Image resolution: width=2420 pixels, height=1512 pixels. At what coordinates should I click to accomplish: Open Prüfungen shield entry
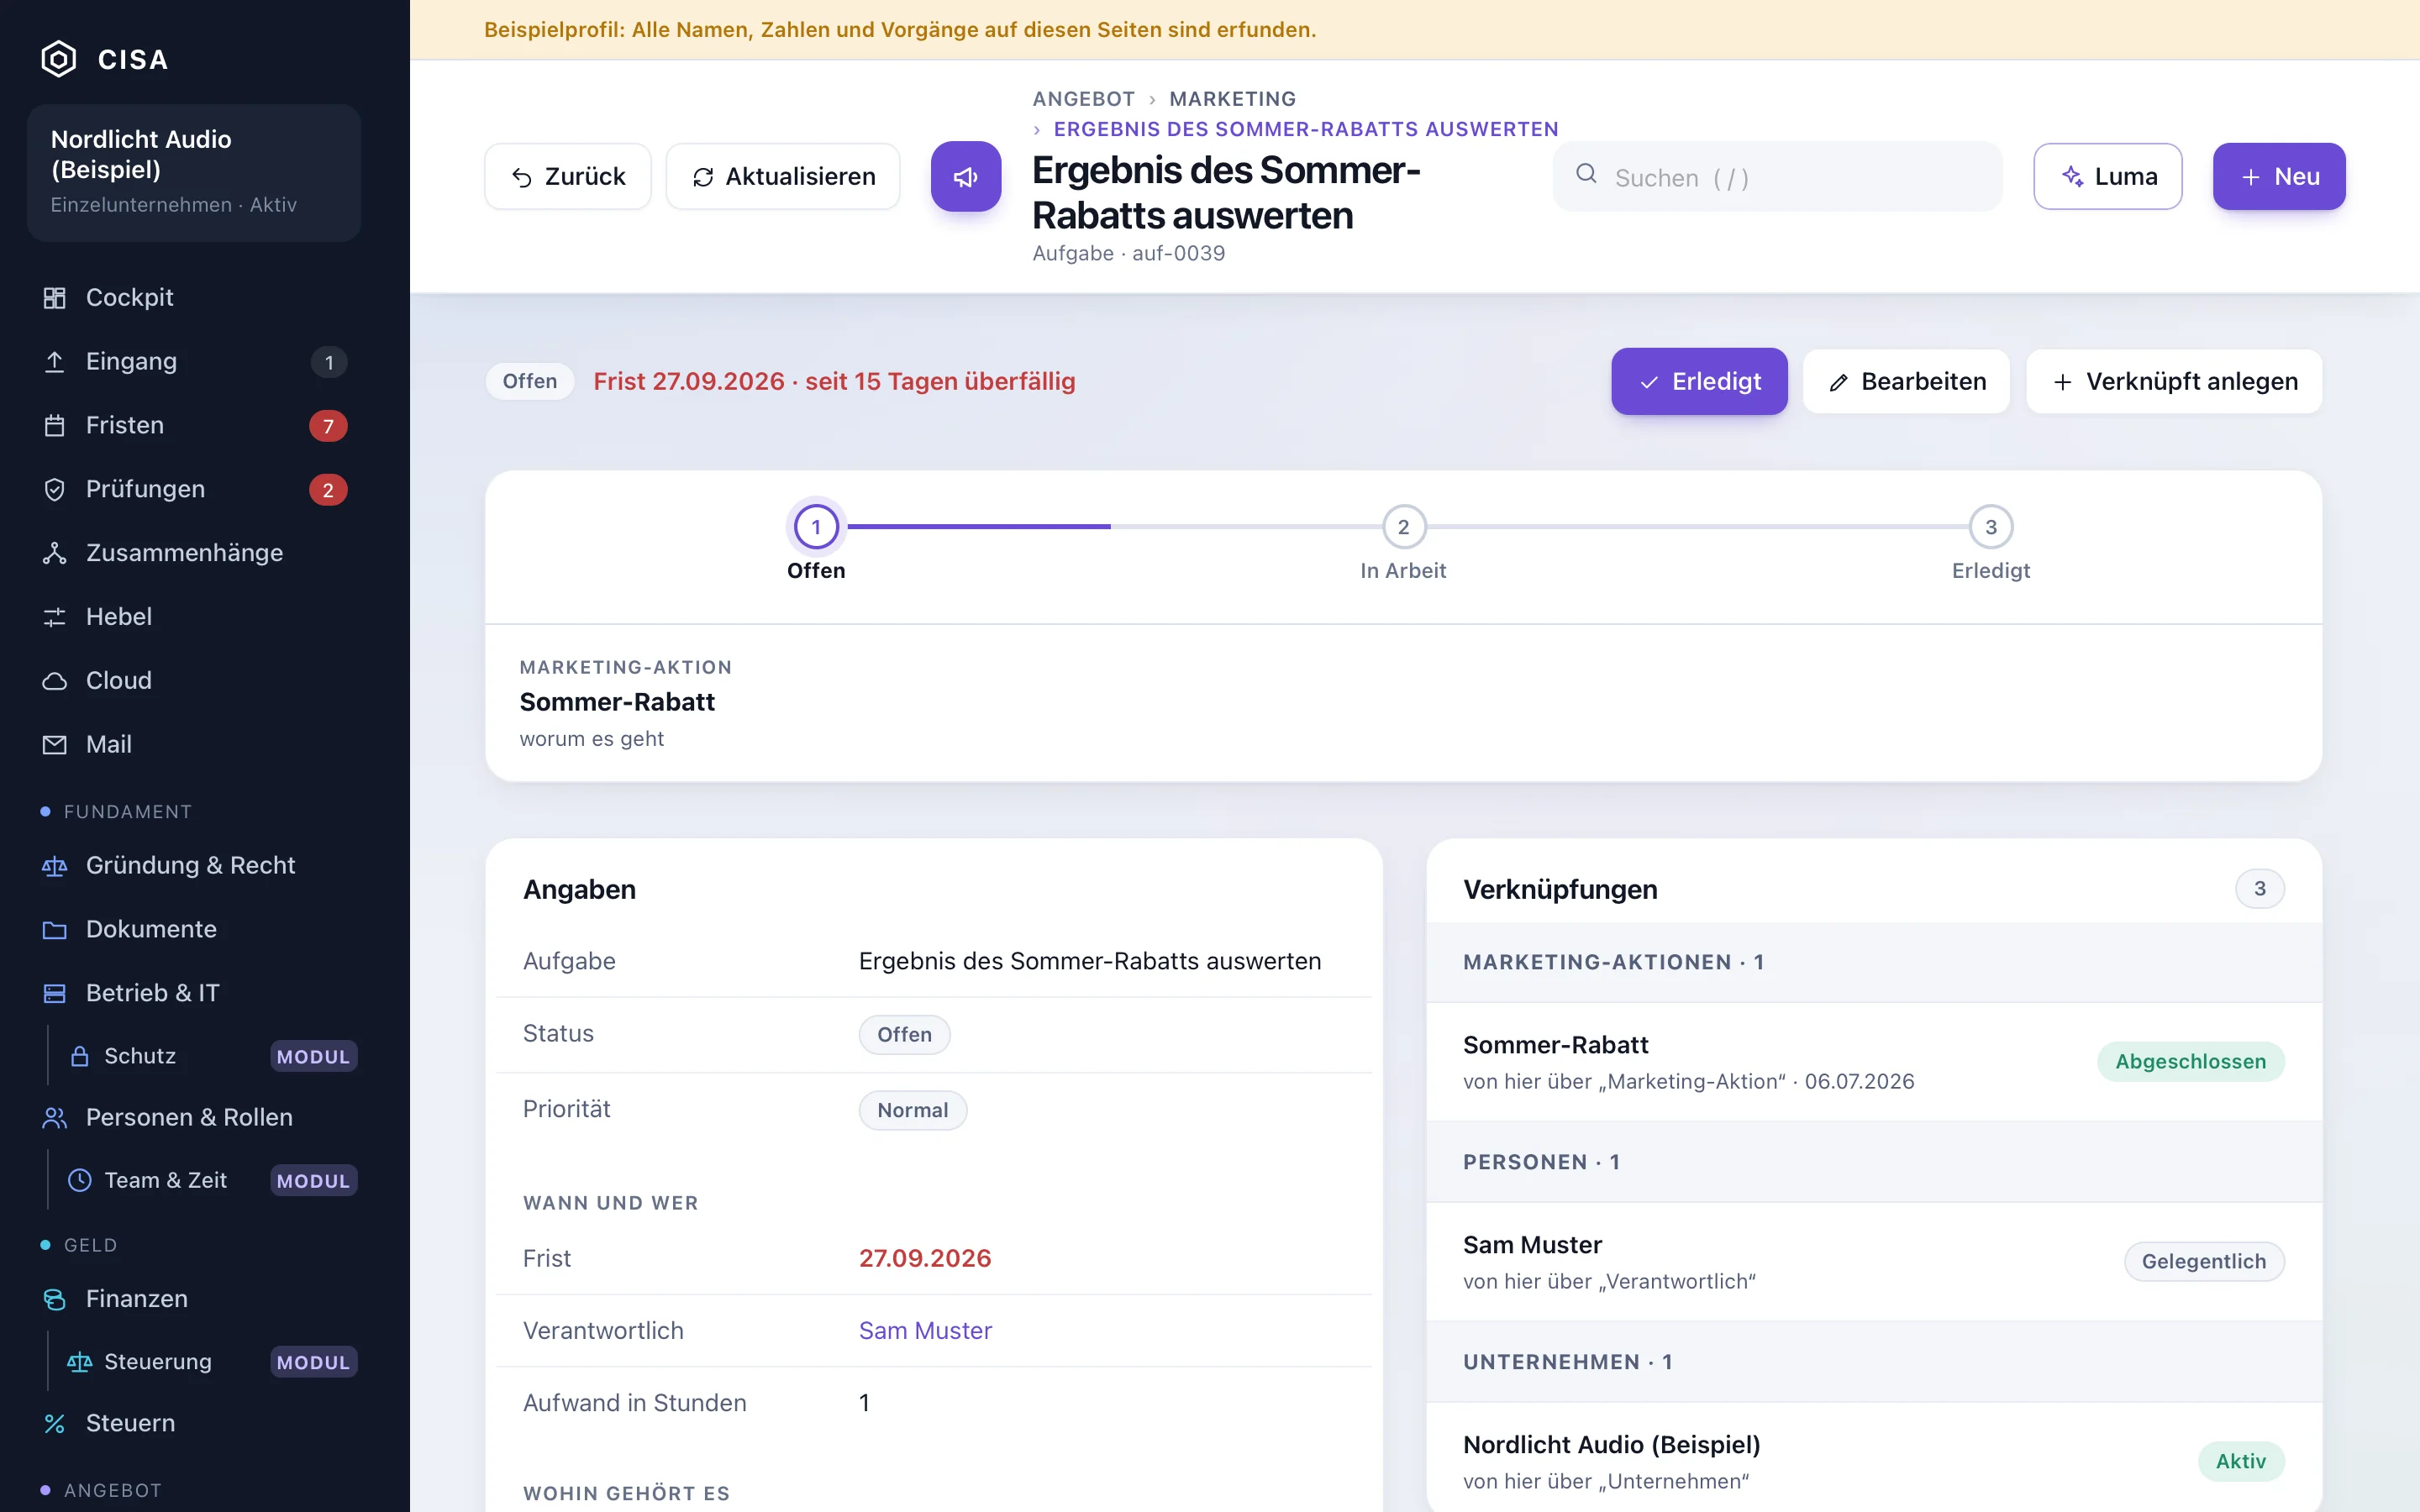tap(194, 489)
